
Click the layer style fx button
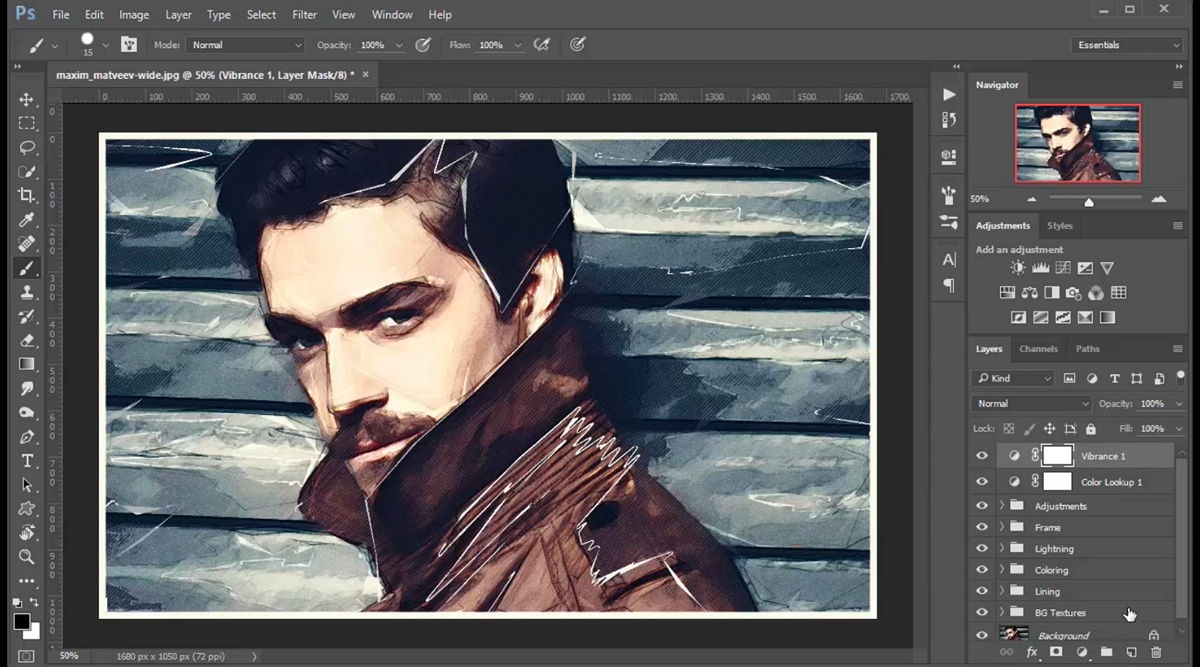[1032, 652]
